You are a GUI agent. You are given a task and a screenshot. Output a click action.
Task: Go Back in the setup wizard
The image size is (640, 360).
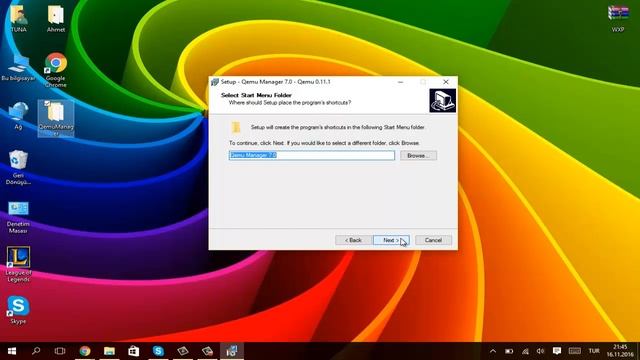[353, 240]
